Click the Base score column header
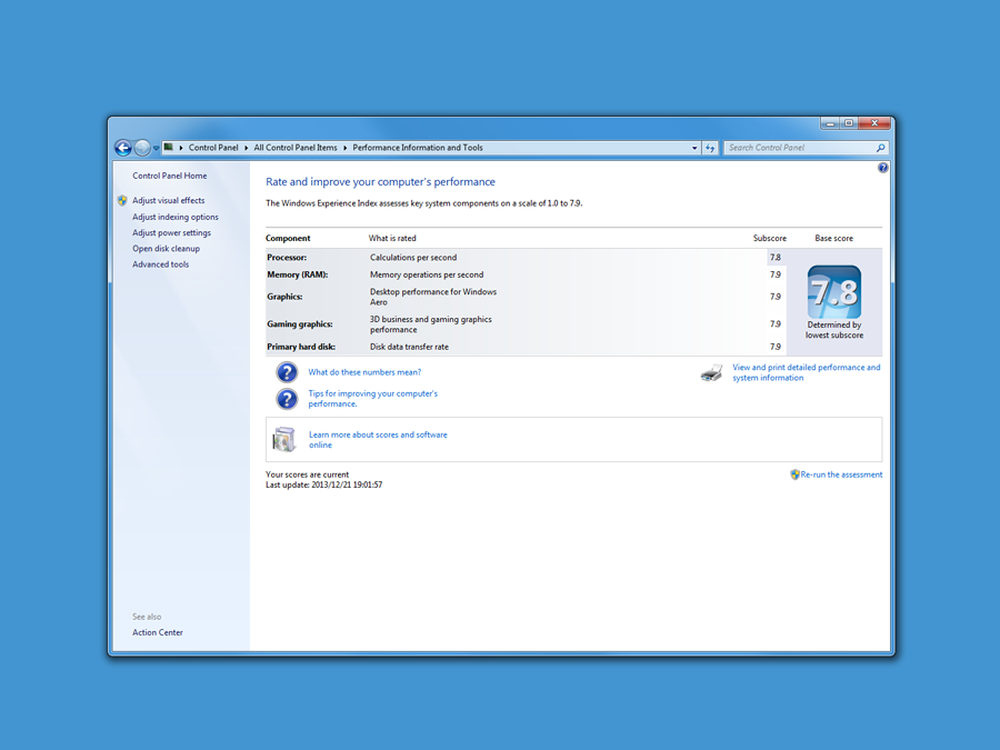 [834, 238]
